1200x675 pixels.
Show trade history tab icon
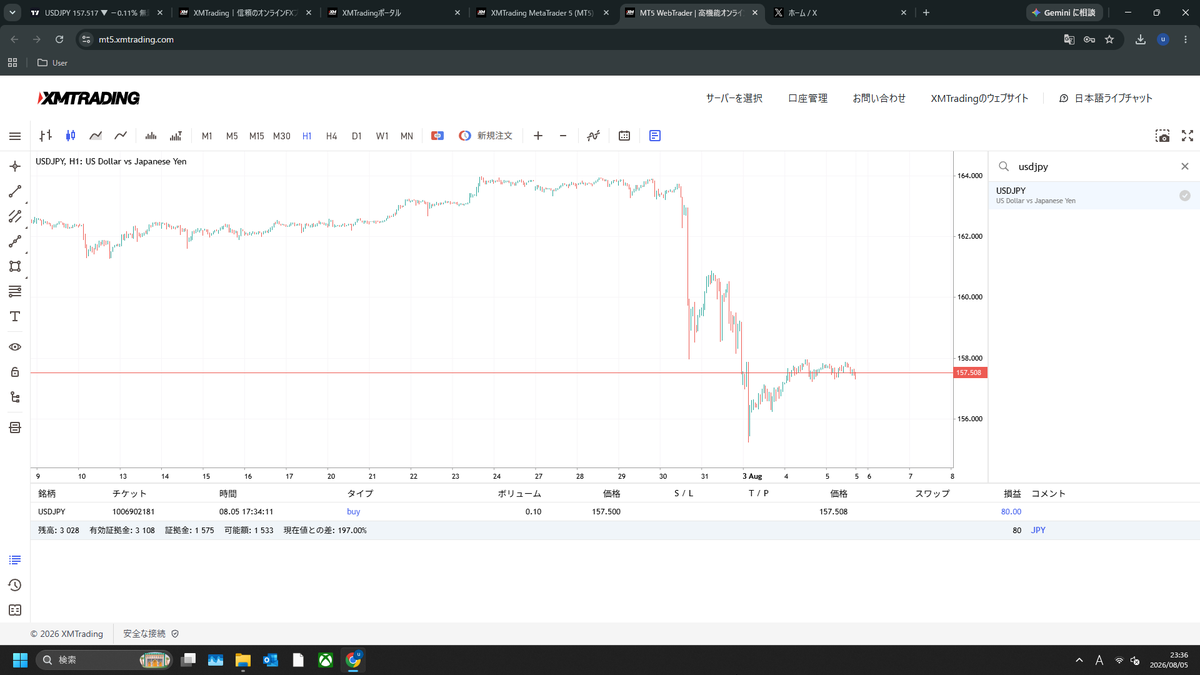coord(15,585)
